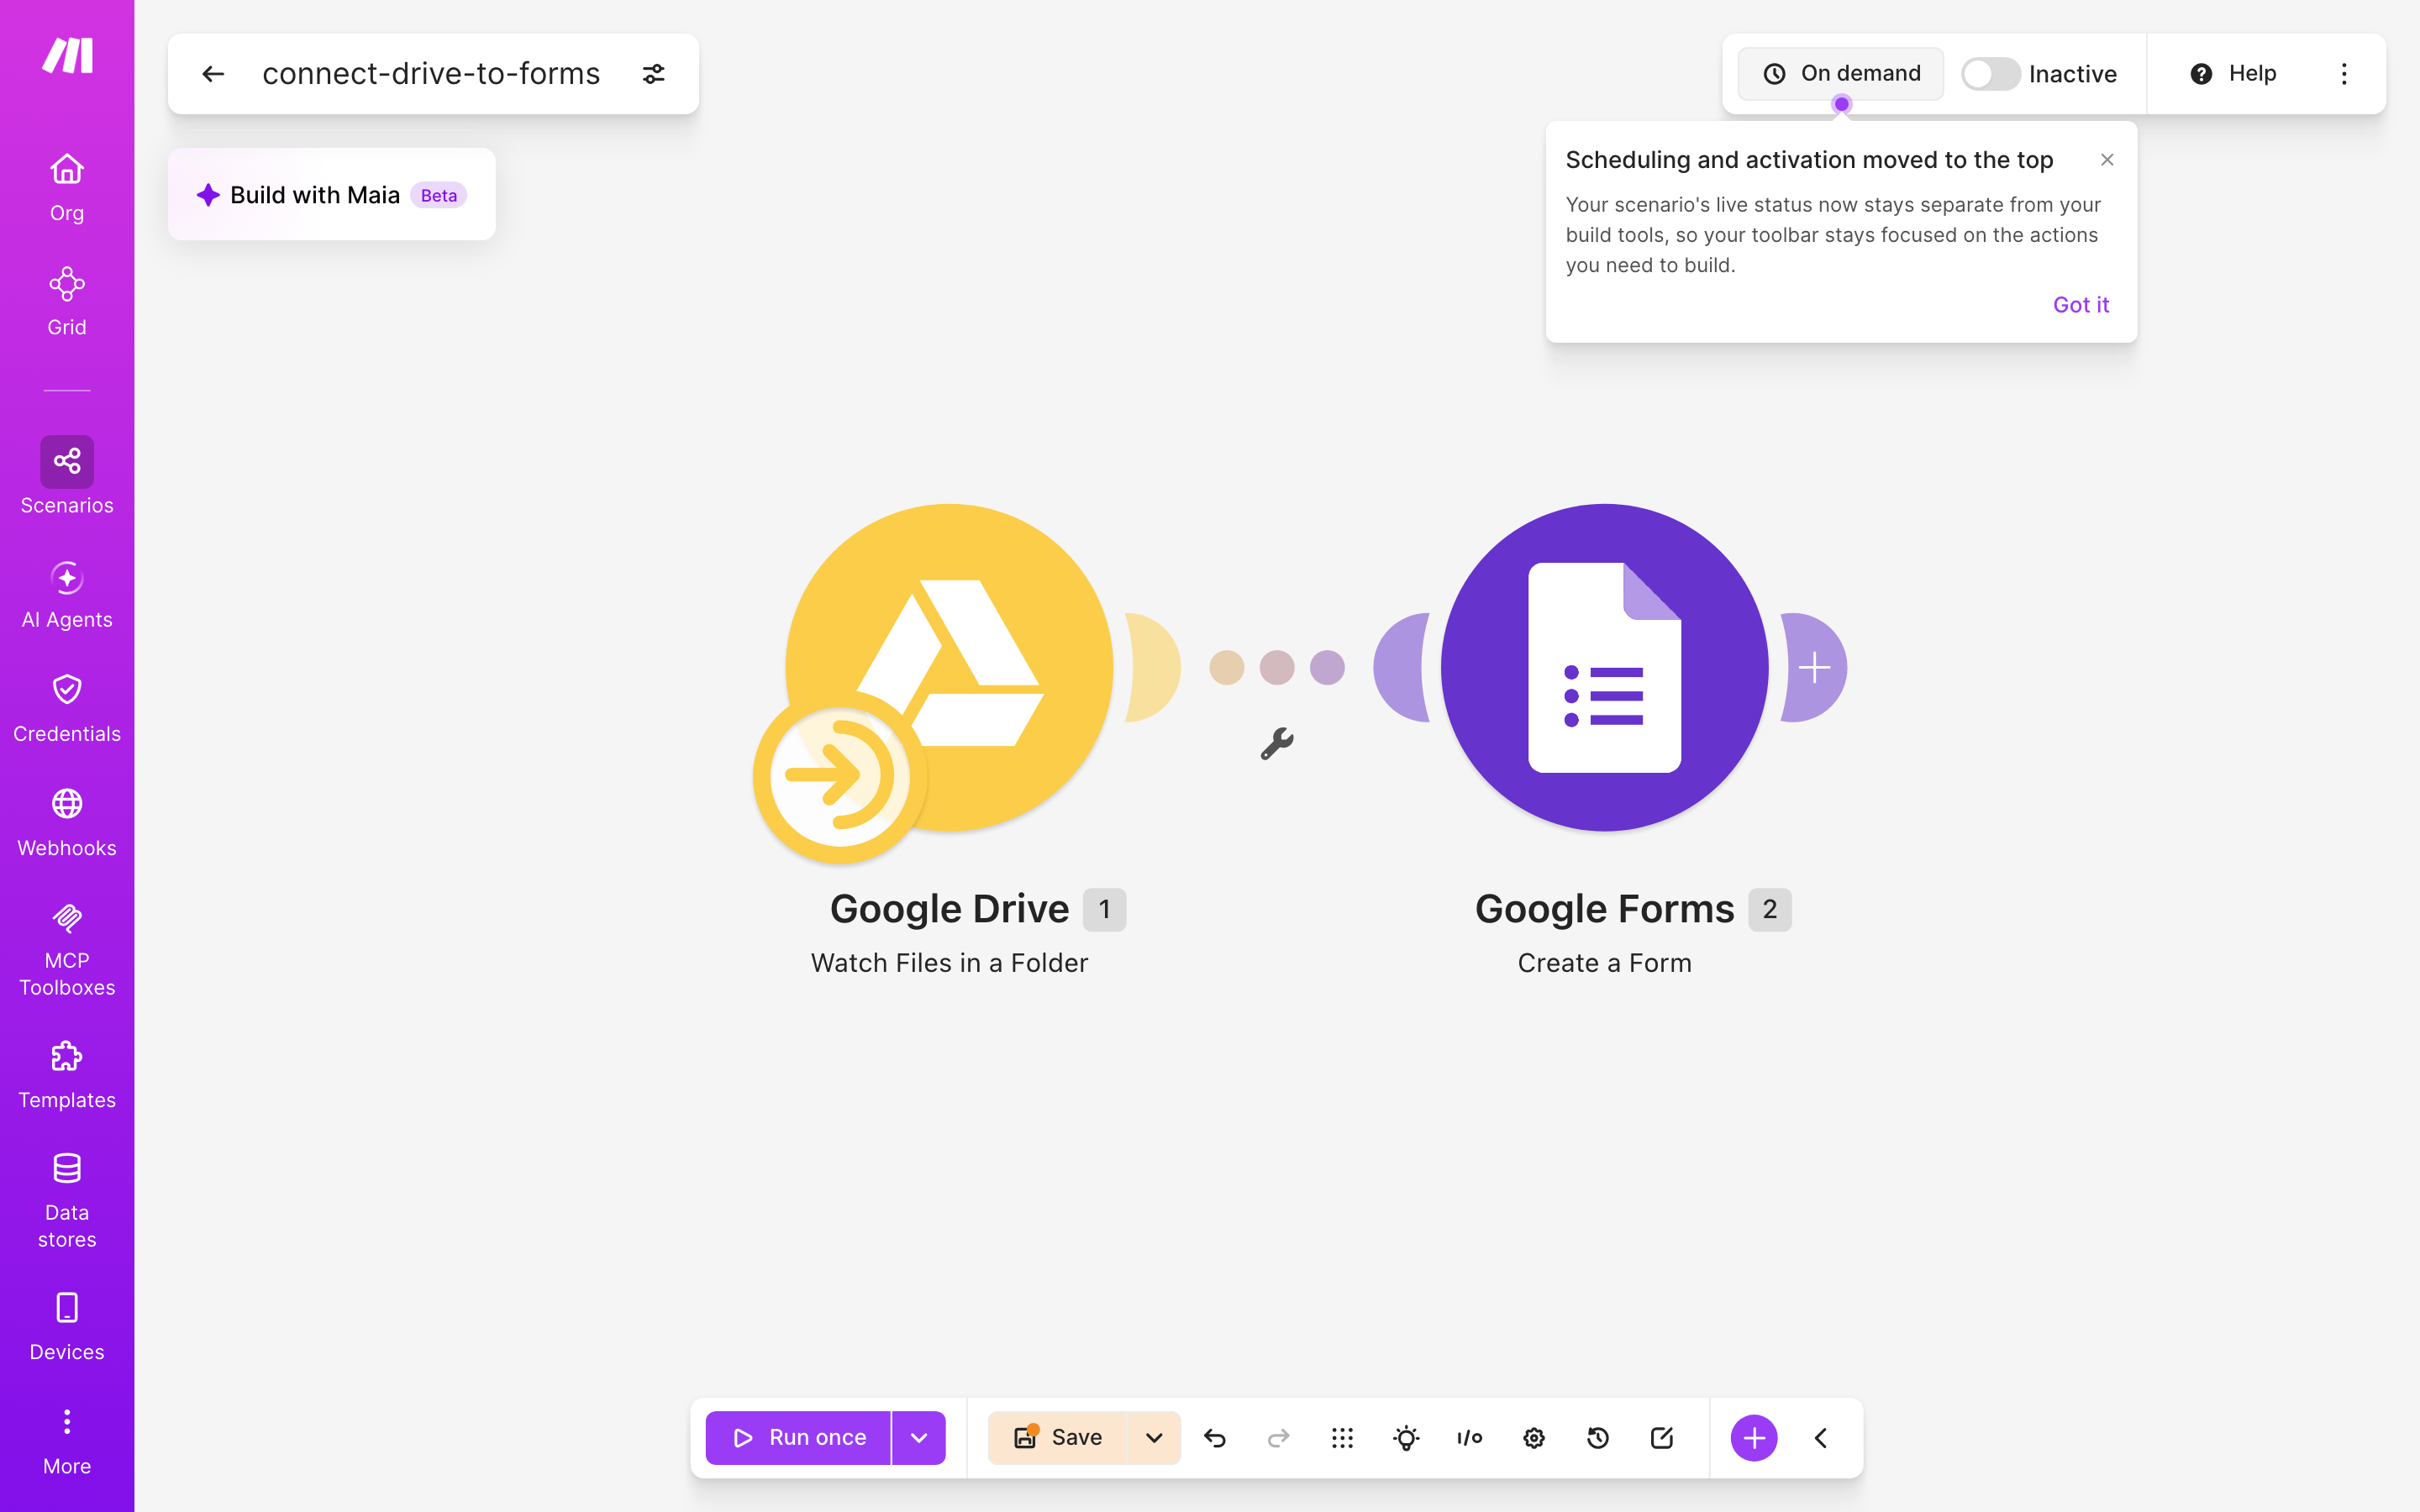
Task: Open scenario inputs and outputs icon
Action: pyautogui.click(x=1470, y=1438)
